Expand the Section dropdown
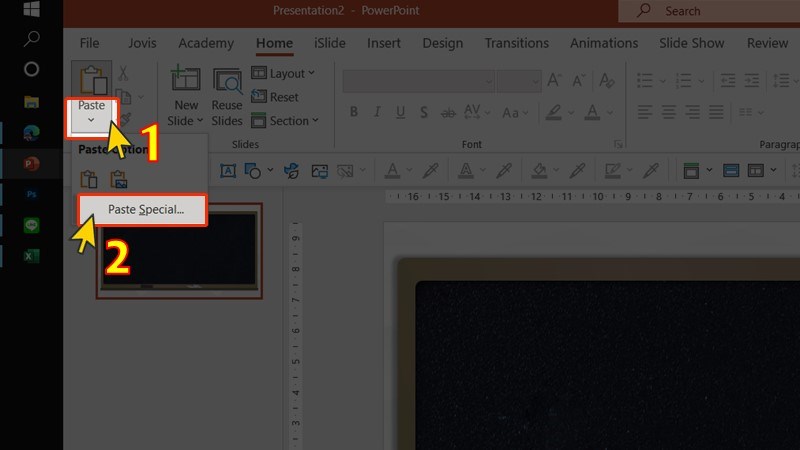 (285, 121)
